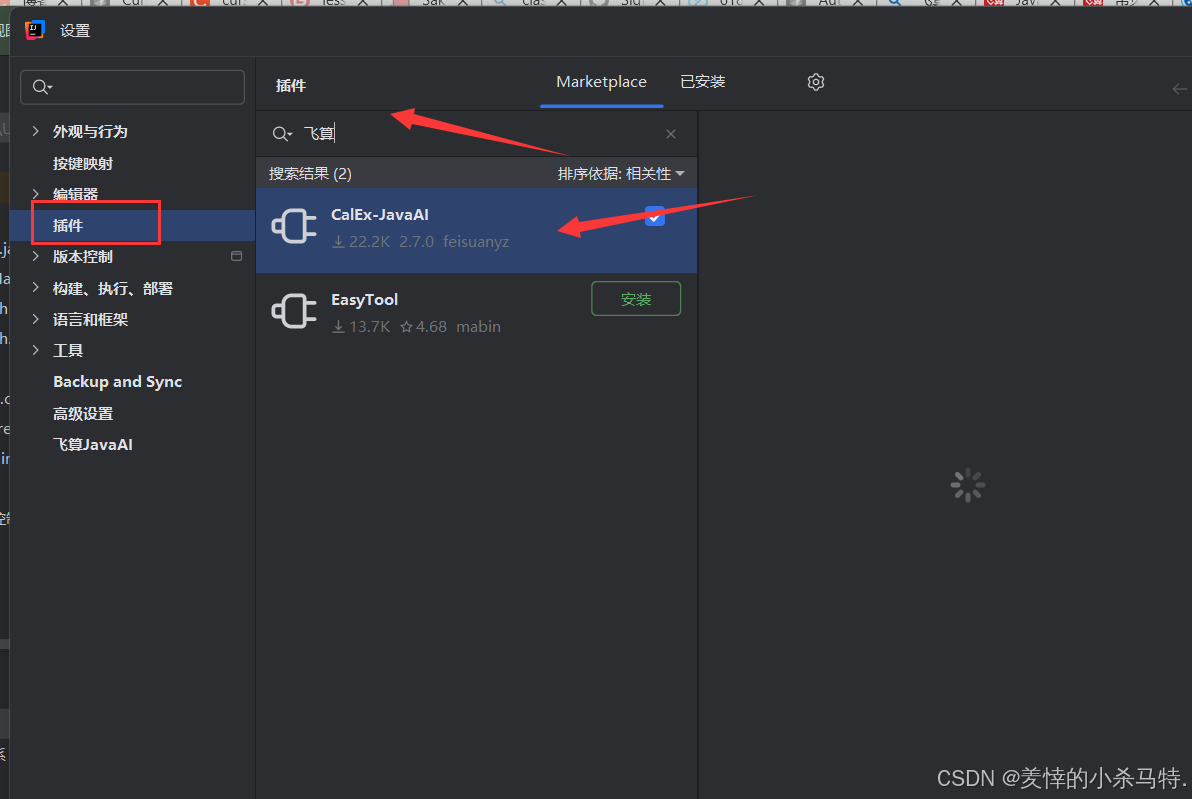Click the CalEx-JavaAI plugin icon

294,226
